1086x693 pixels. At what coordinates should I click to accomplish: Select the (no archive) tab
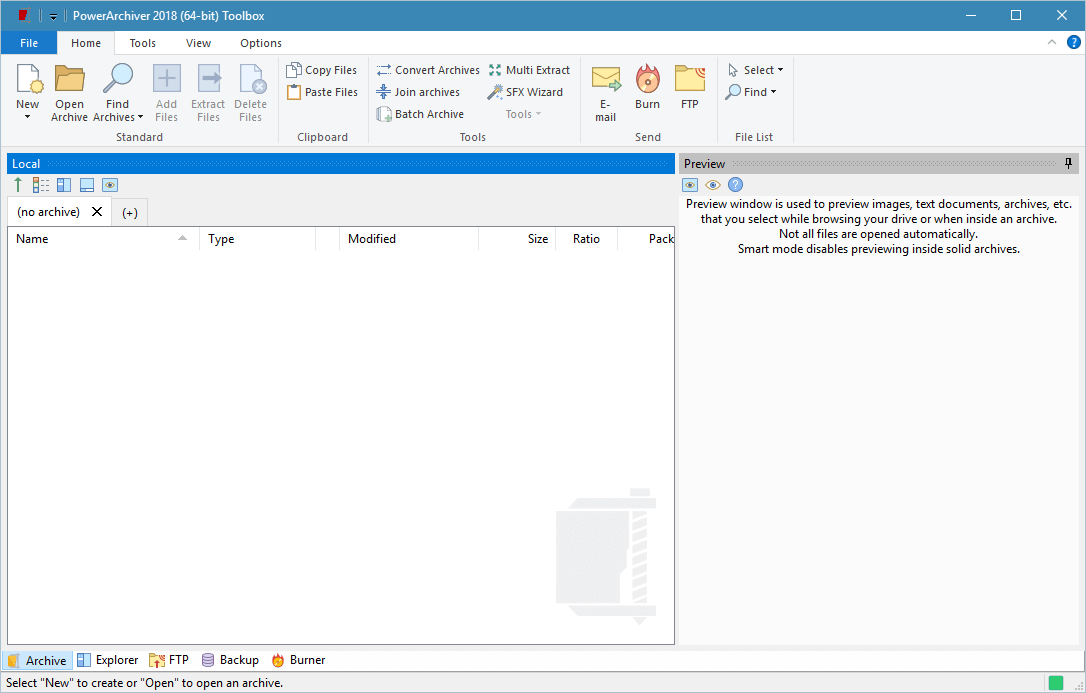(48, 212)
